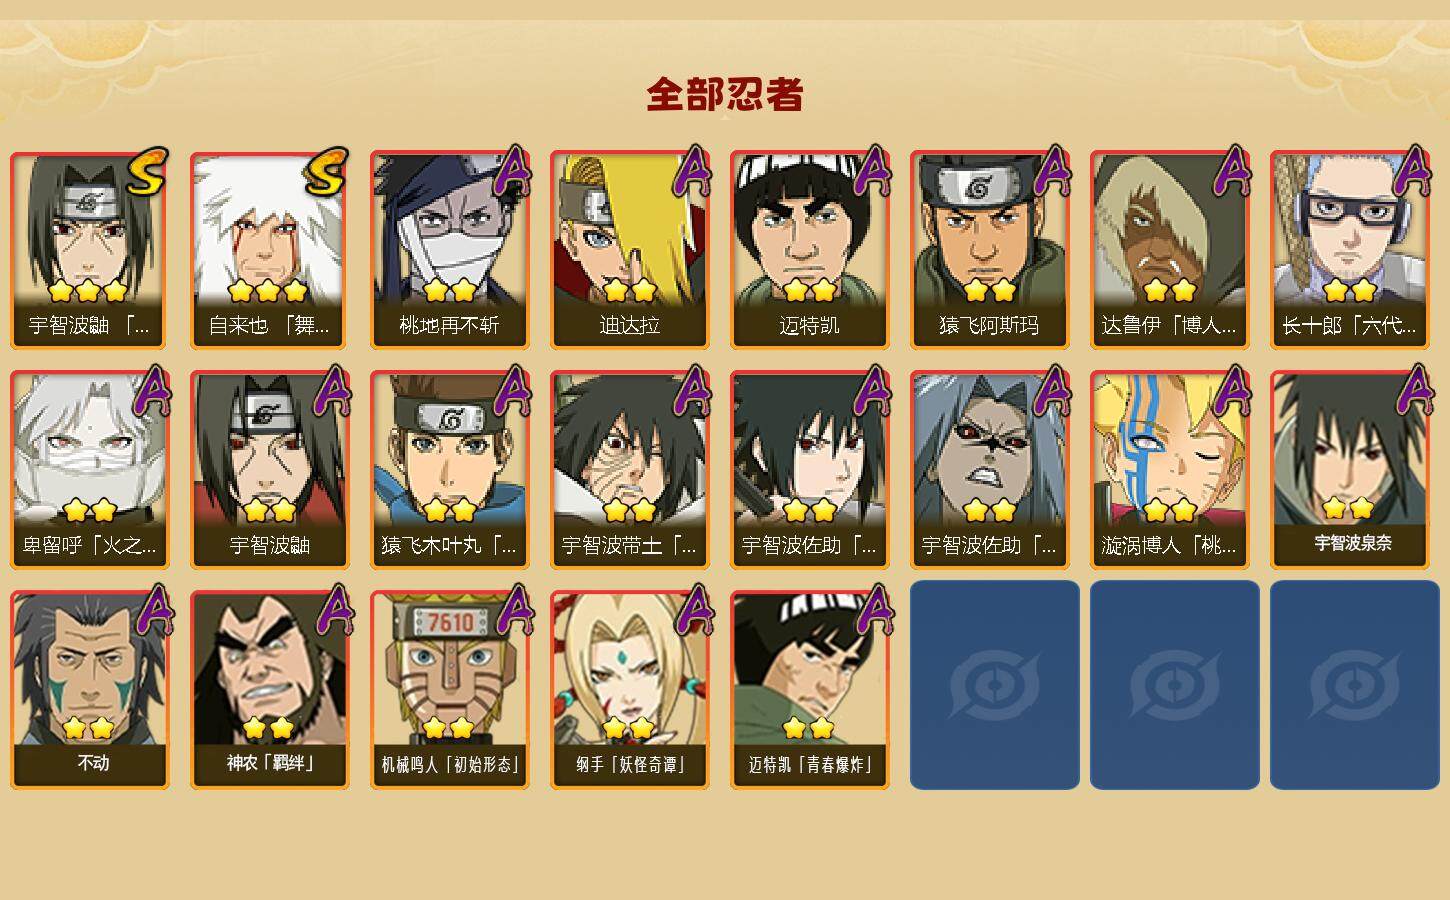
Task: Choose the 桃地再不斩 ninja card
Action: pyautogui.click(x=449, y=250)
